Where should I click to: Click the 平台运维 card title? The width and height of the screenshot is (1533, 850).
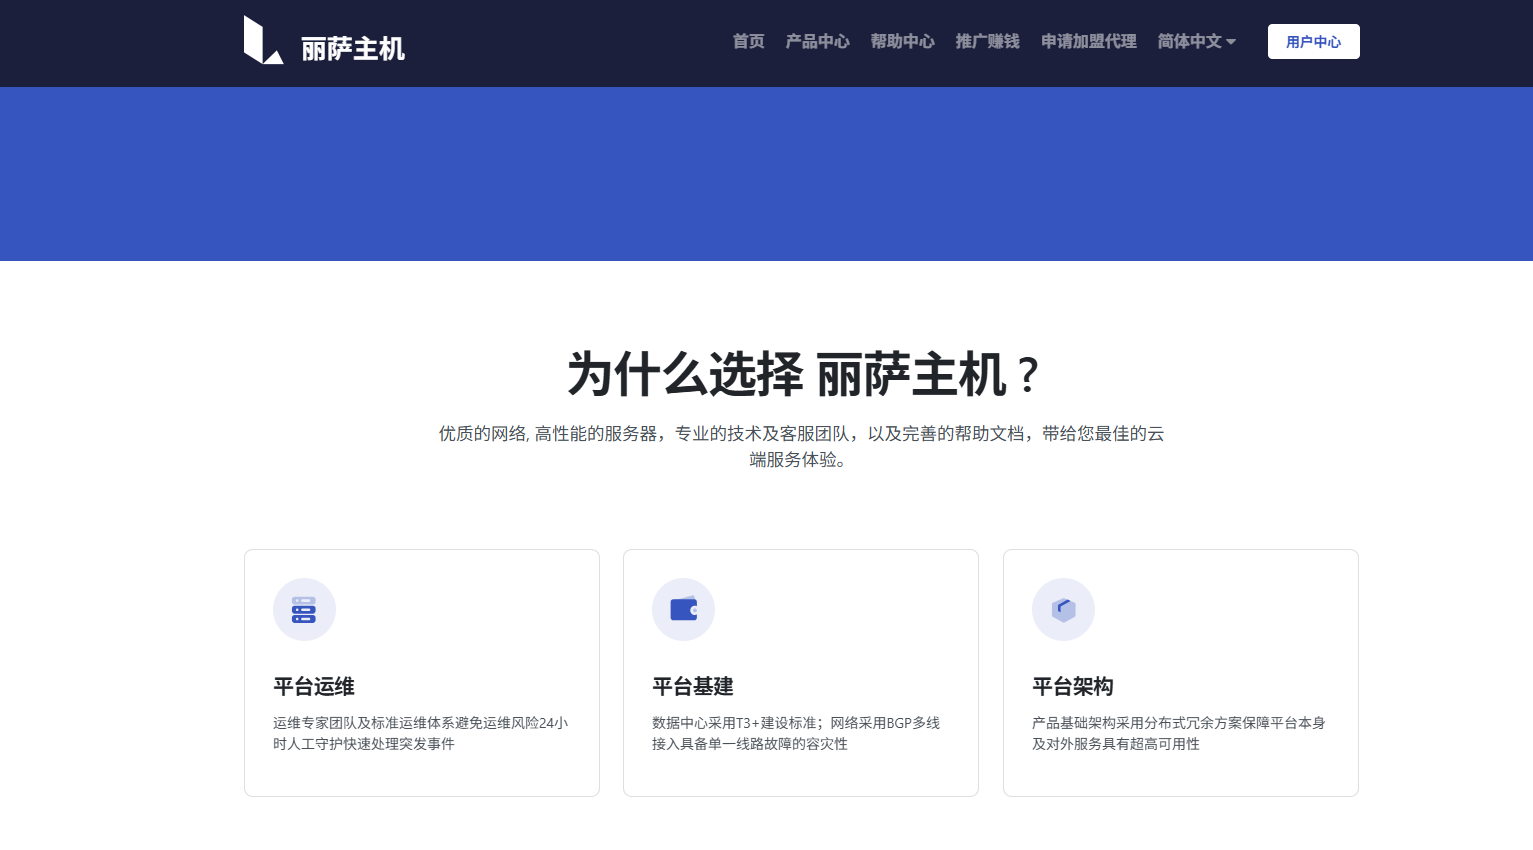pos(314,687)
